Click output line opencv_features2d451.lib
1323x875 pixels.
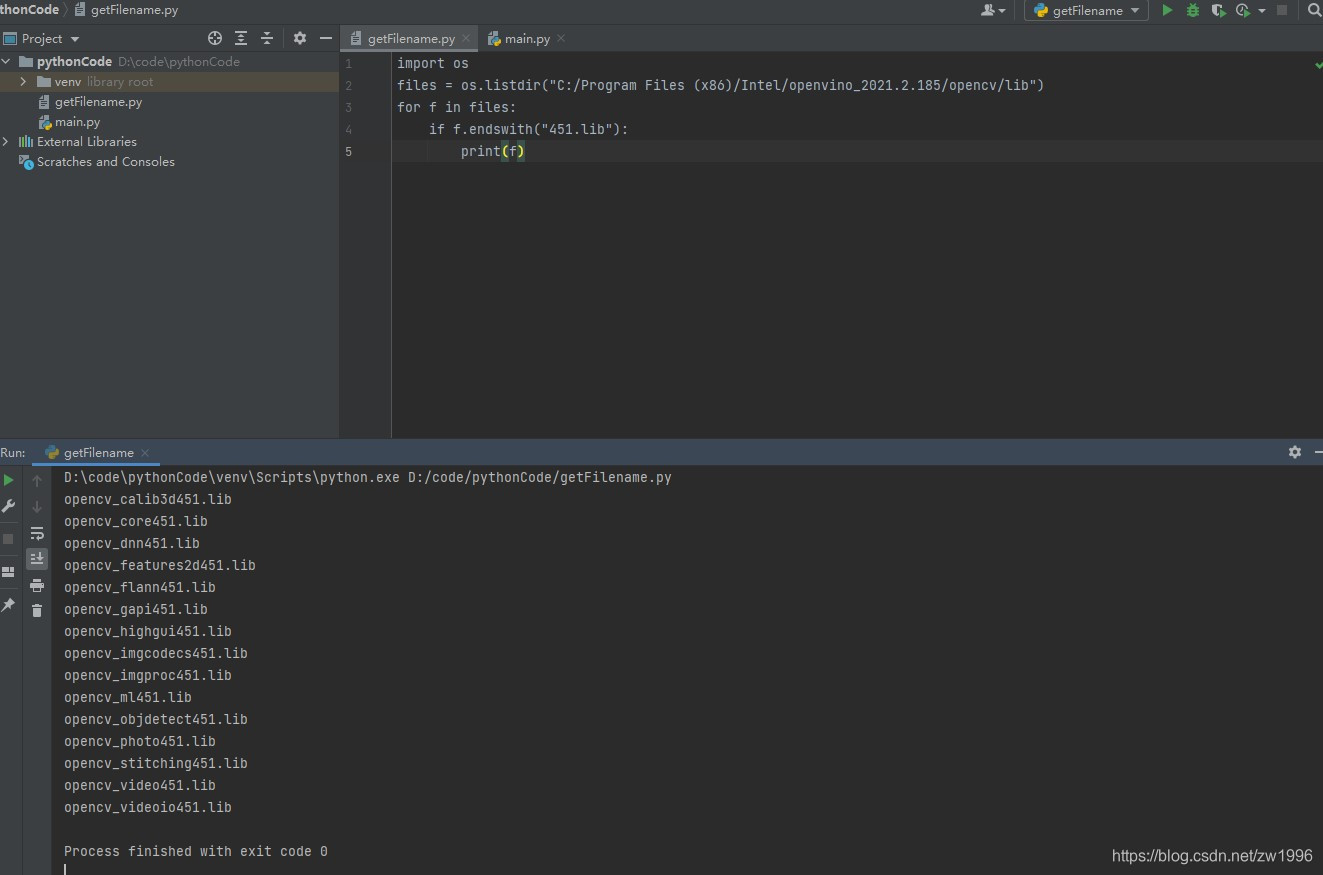coord(160,565)
